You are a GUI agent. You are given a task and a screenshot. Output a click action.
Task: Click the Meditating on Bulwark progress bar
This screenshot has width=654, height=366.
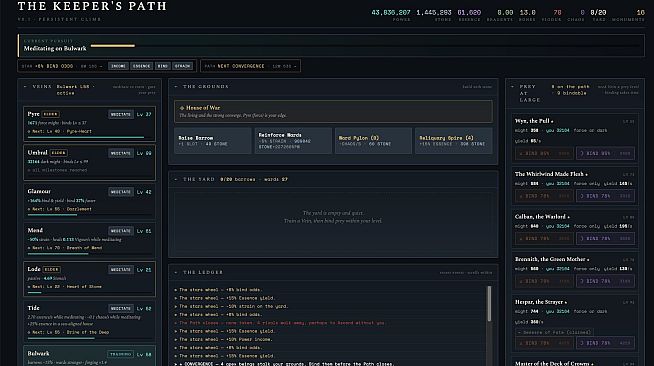pyautogui.click(x=365, y=45)
